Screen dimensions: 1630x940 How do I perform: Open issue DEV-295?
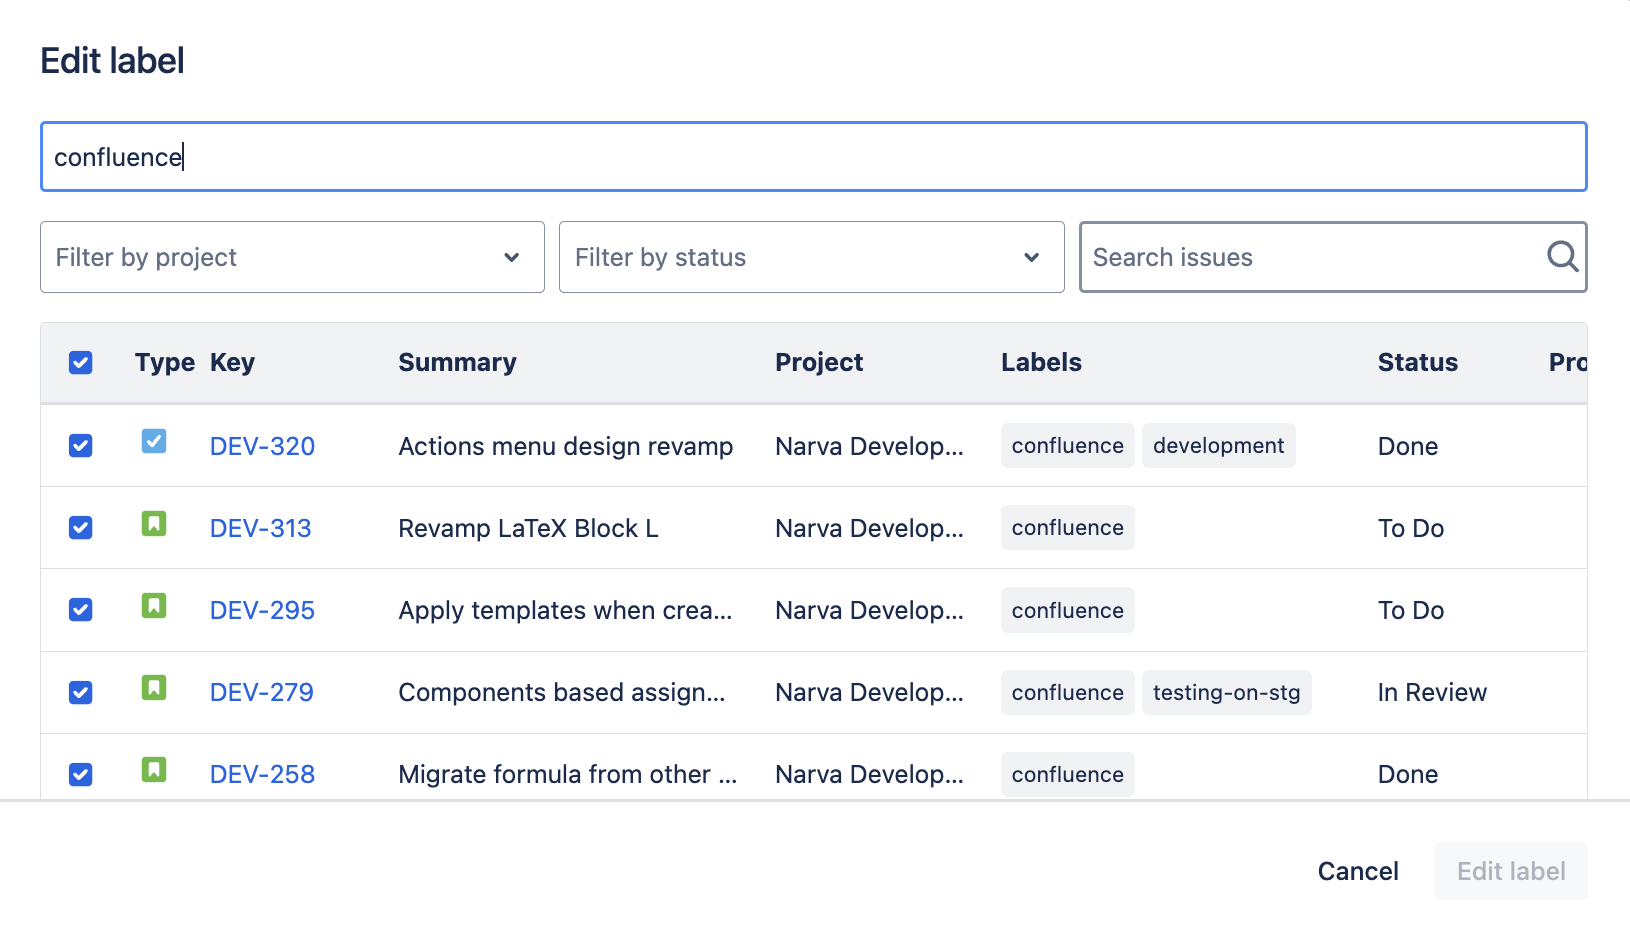[x=261, y=609]
